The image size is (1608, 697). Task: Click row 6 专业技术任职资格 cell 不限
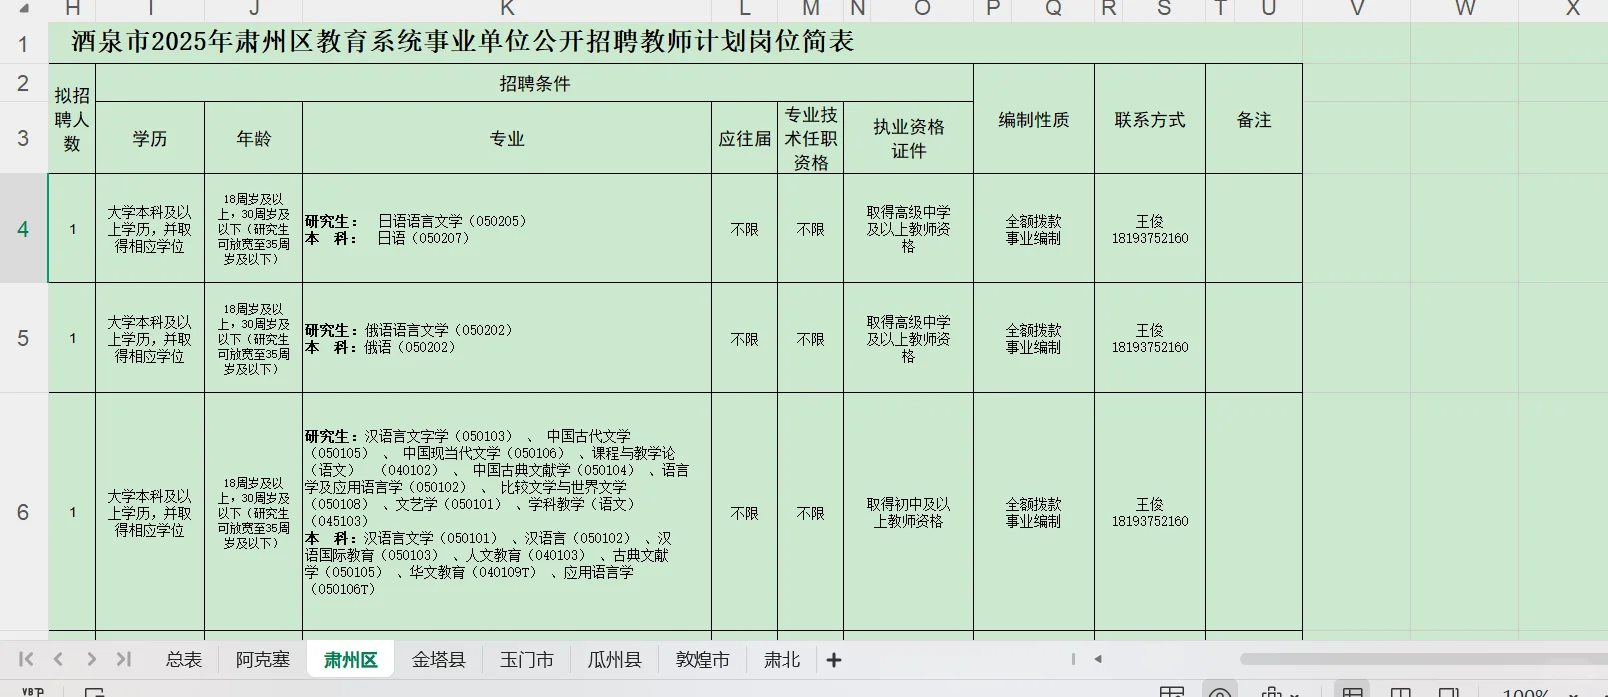[x=811, y=512]
